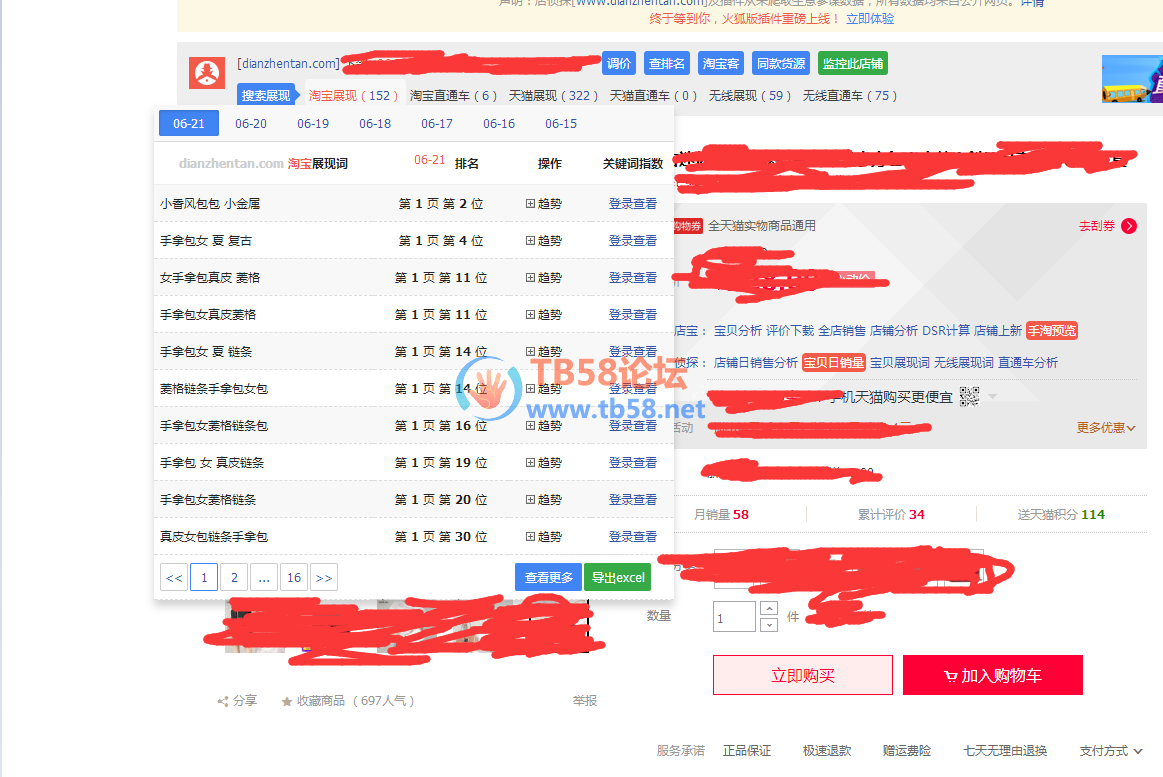Viewport: 1163px width, 777px height.
Task: Click the school bus banner image
Action: [1133, 79]
